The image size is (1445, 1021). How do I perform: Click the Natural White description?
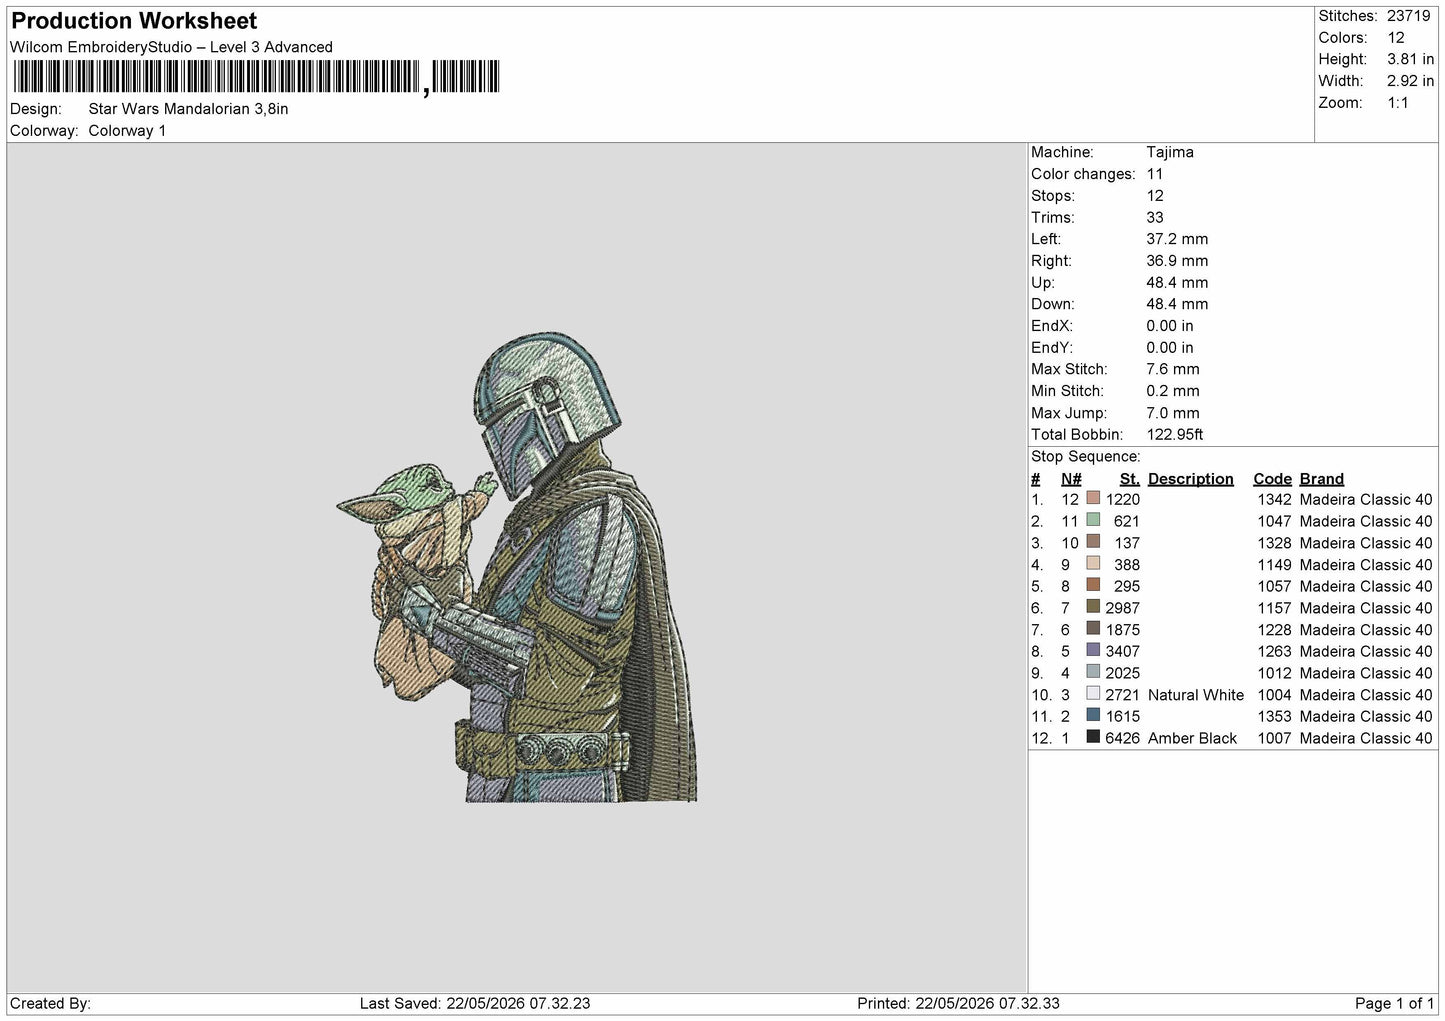pyautogui.click(x=1196, y=695)
